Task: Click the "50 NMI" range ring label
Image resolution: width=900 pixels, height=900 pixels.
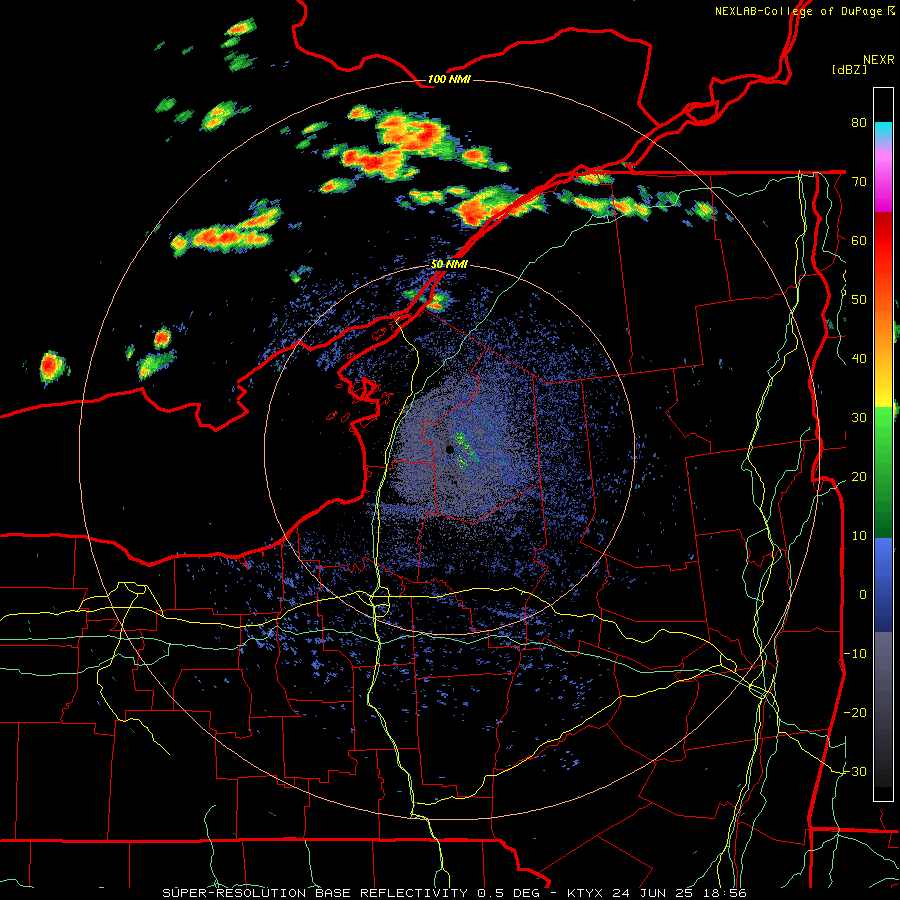Action: coord(449,265)
